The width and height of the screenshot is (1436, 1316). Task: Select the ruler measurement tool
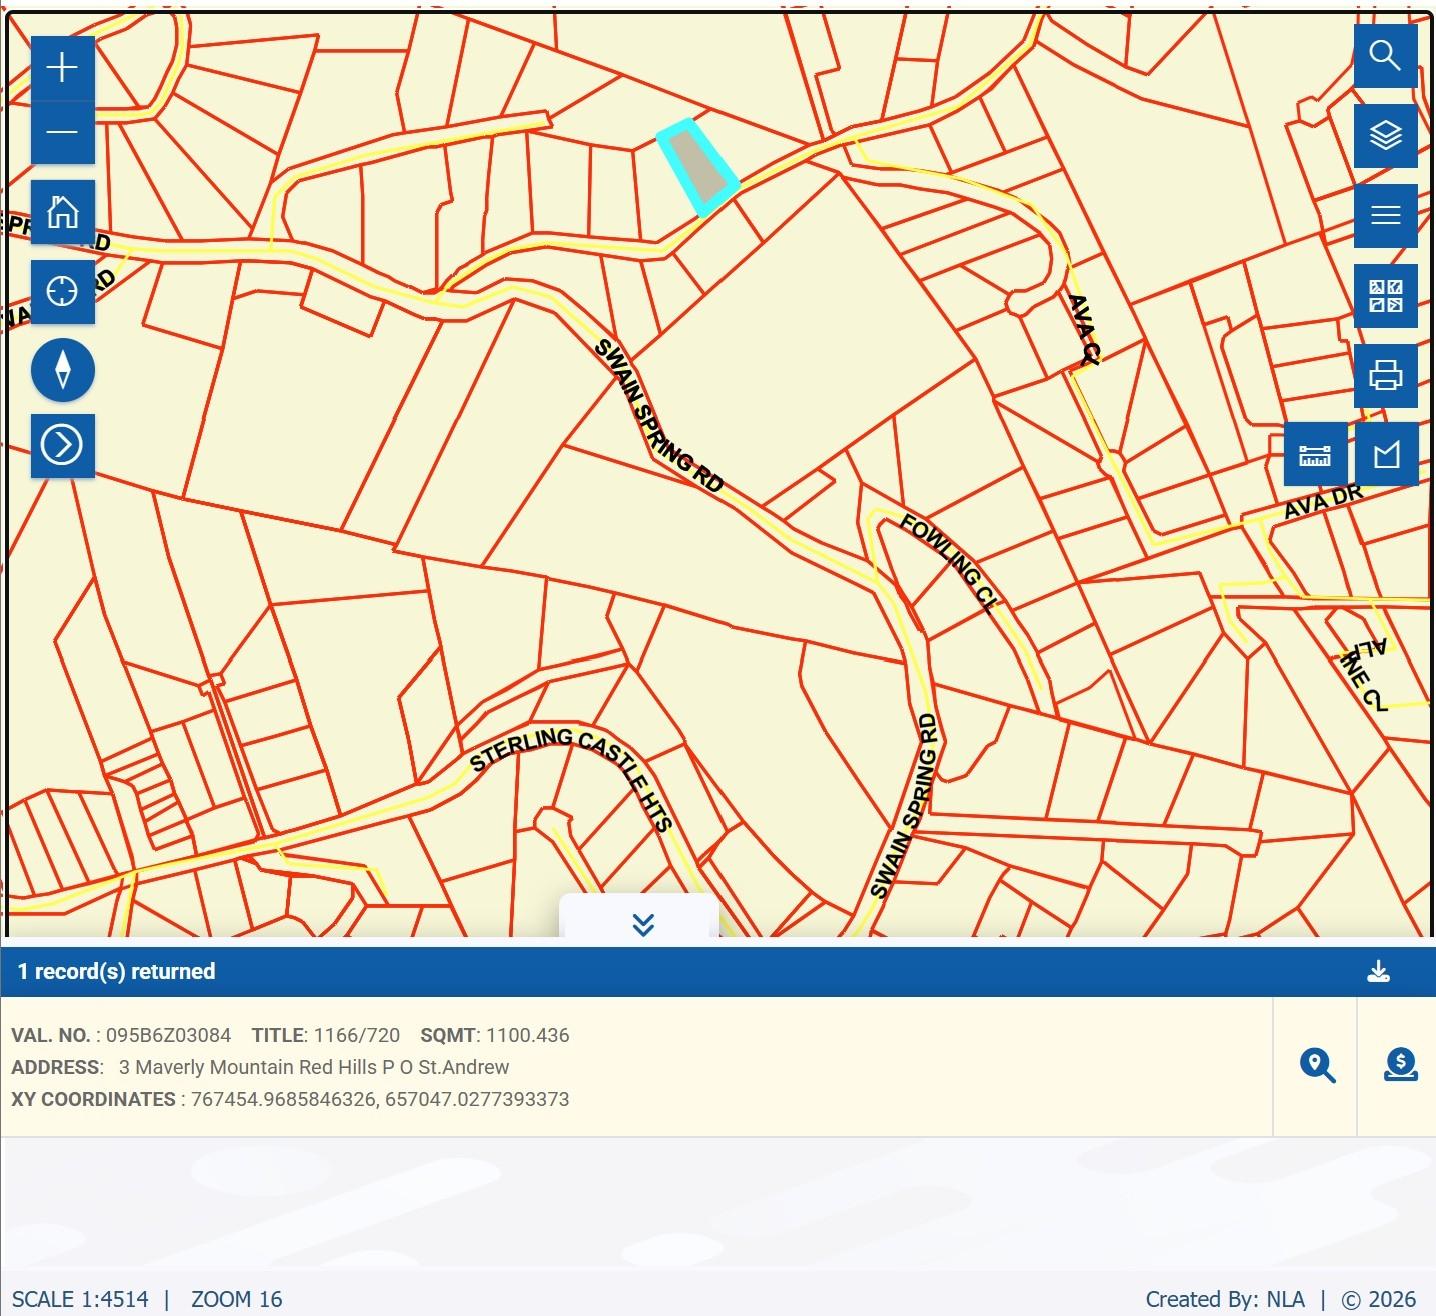click(1314, 456)
